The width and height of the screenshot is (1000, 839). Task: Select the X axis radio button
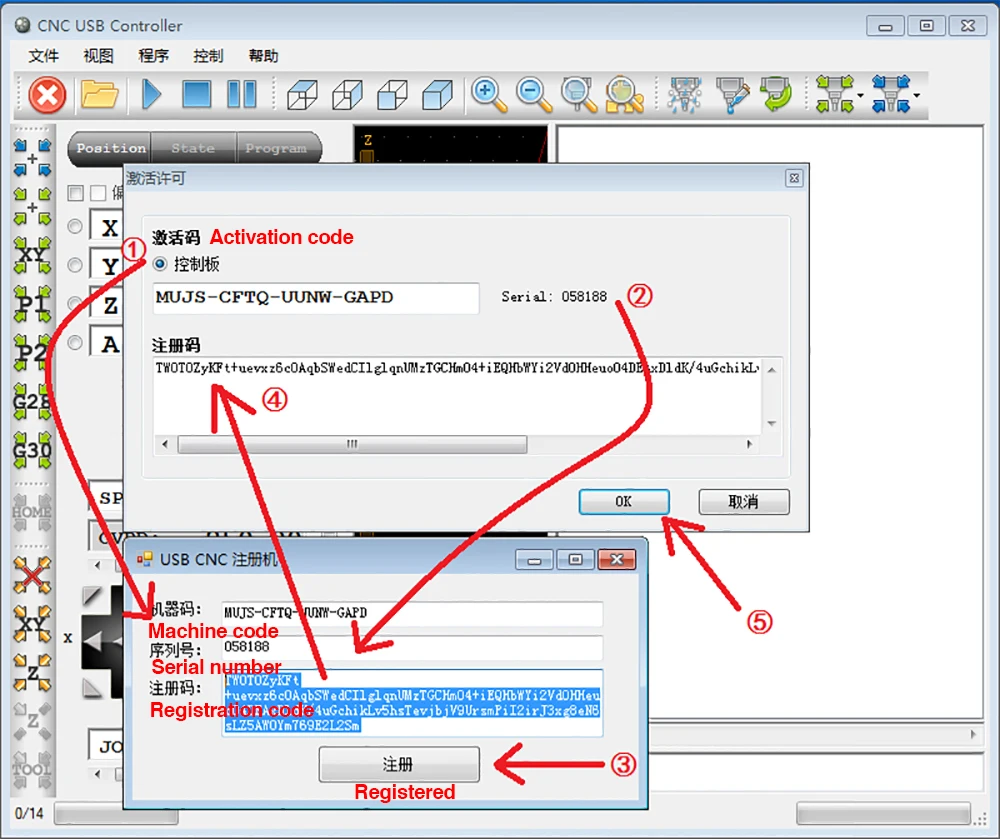75,226
